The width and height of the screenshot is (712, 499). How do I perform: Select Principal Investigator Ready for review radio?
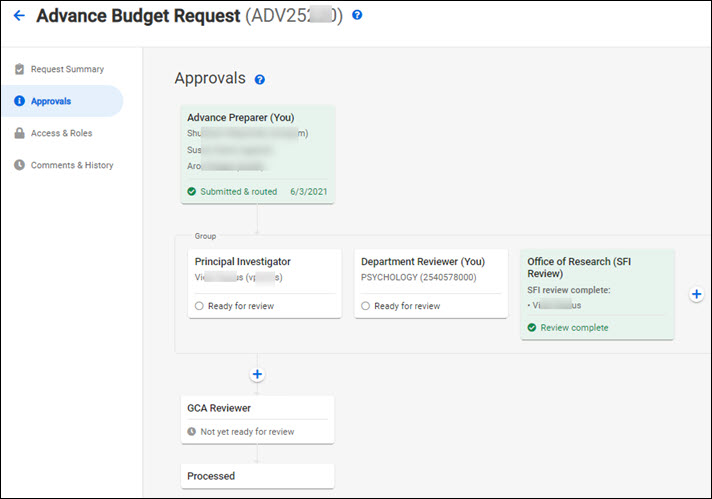(x=199, y=306)
